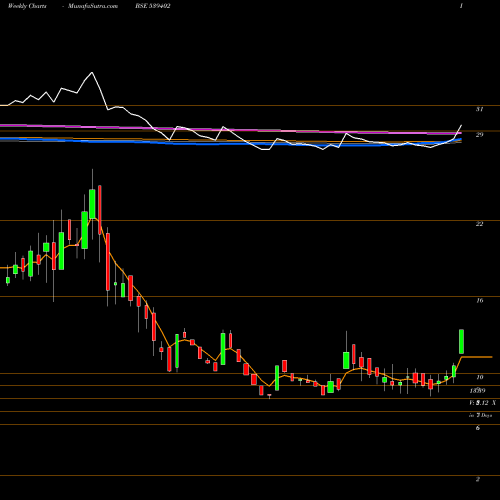Select the price axis label 16

(x=479, y=300)
